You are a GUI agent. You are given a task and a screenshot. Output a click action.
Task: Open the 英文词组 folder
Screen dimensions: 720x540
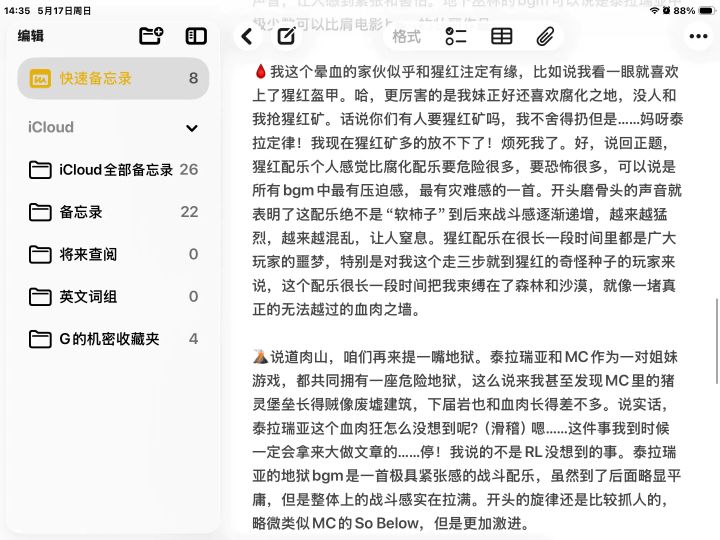tap(113, 296)
